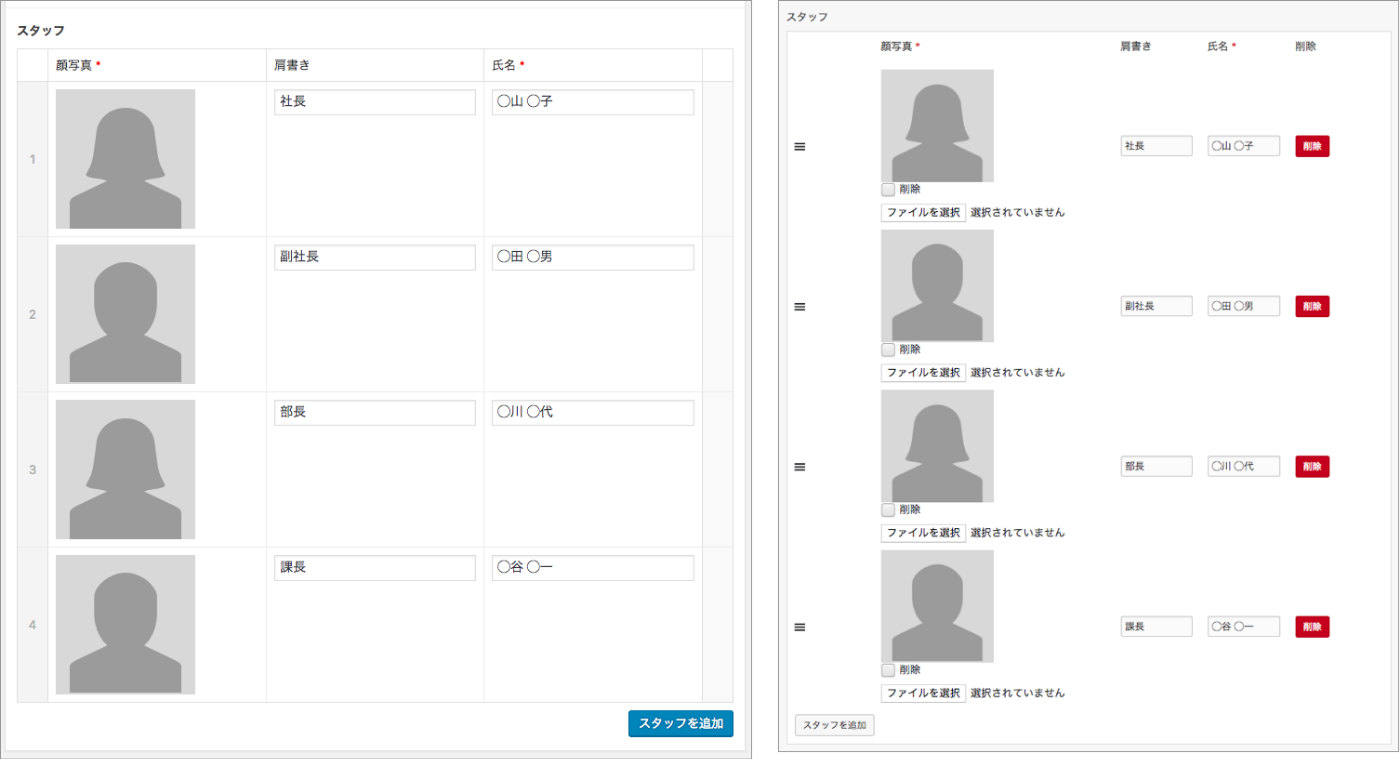Delete the 社長 row with red 削除 button
The height and width of the screenshot is (759, 1400).
pos(1312,146)
